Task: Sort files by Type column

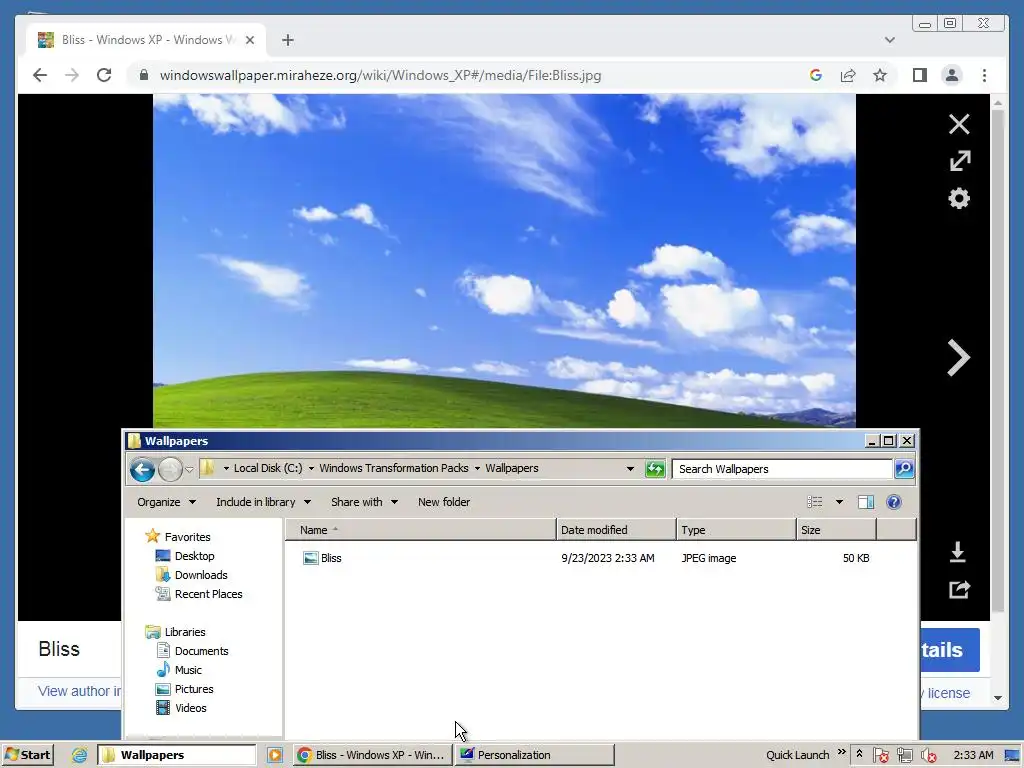Action: coord(736,530)
